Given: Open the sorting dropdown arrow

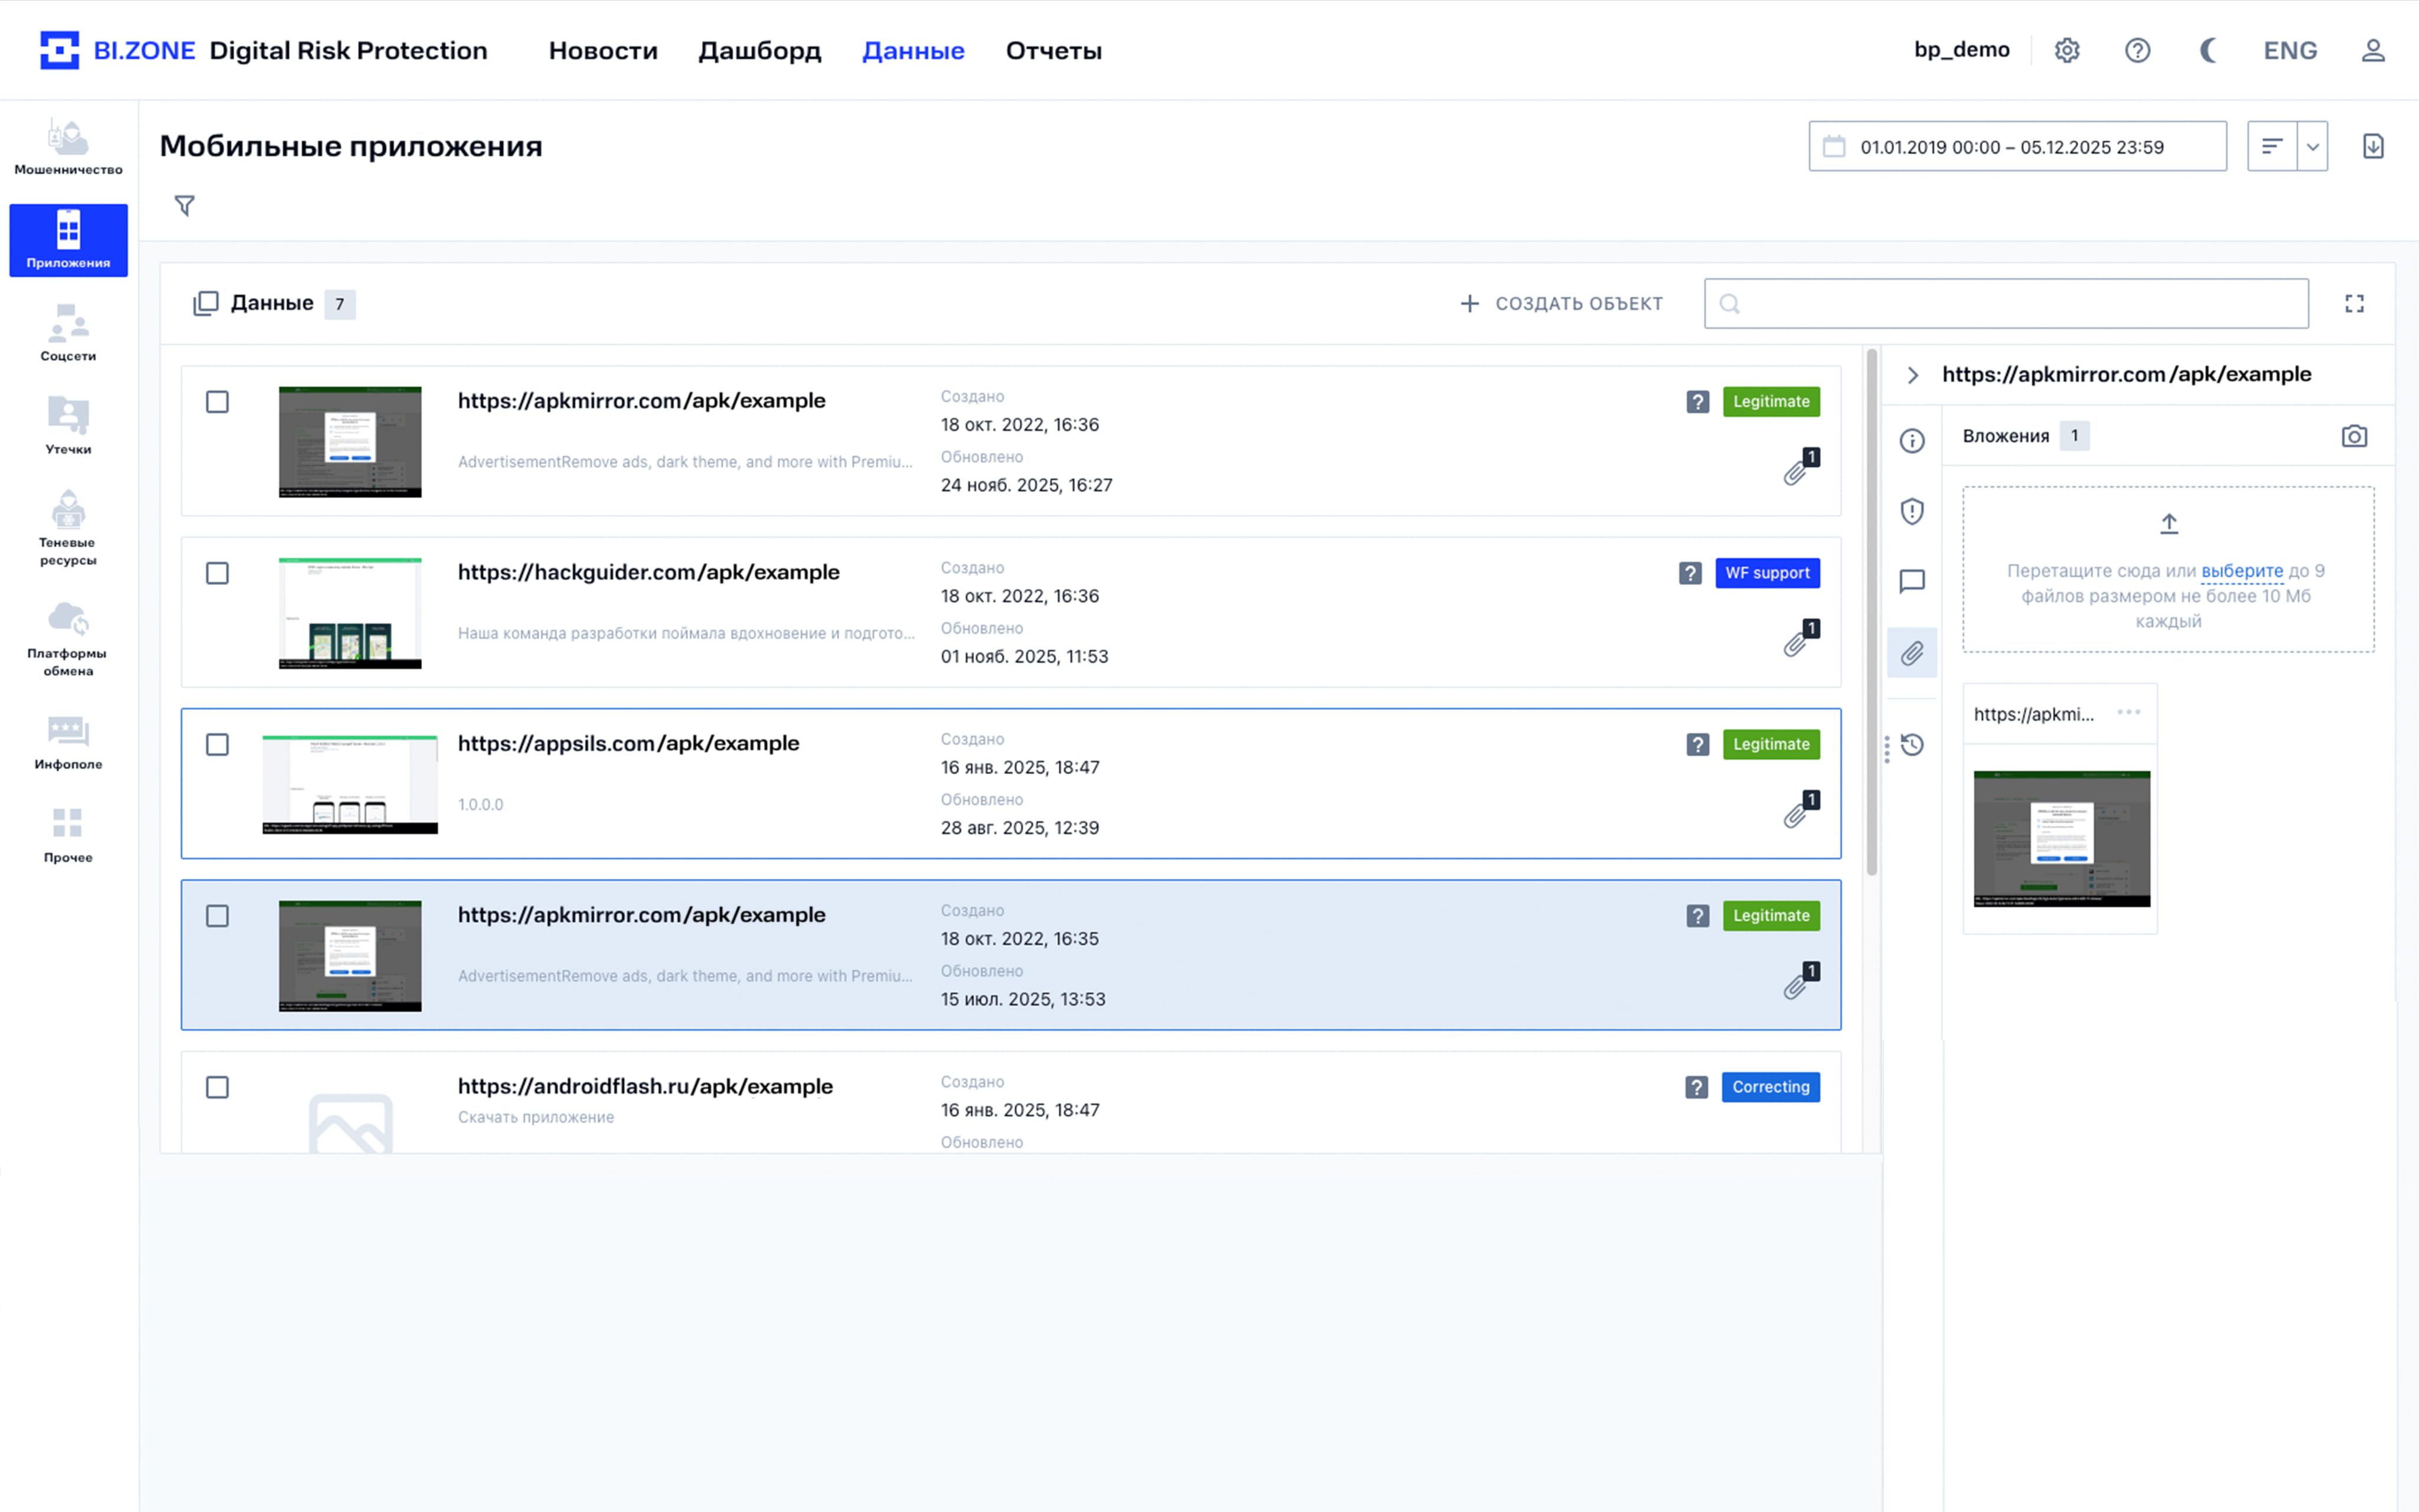Looking at the screenshot, I should tap(2312, 147).
